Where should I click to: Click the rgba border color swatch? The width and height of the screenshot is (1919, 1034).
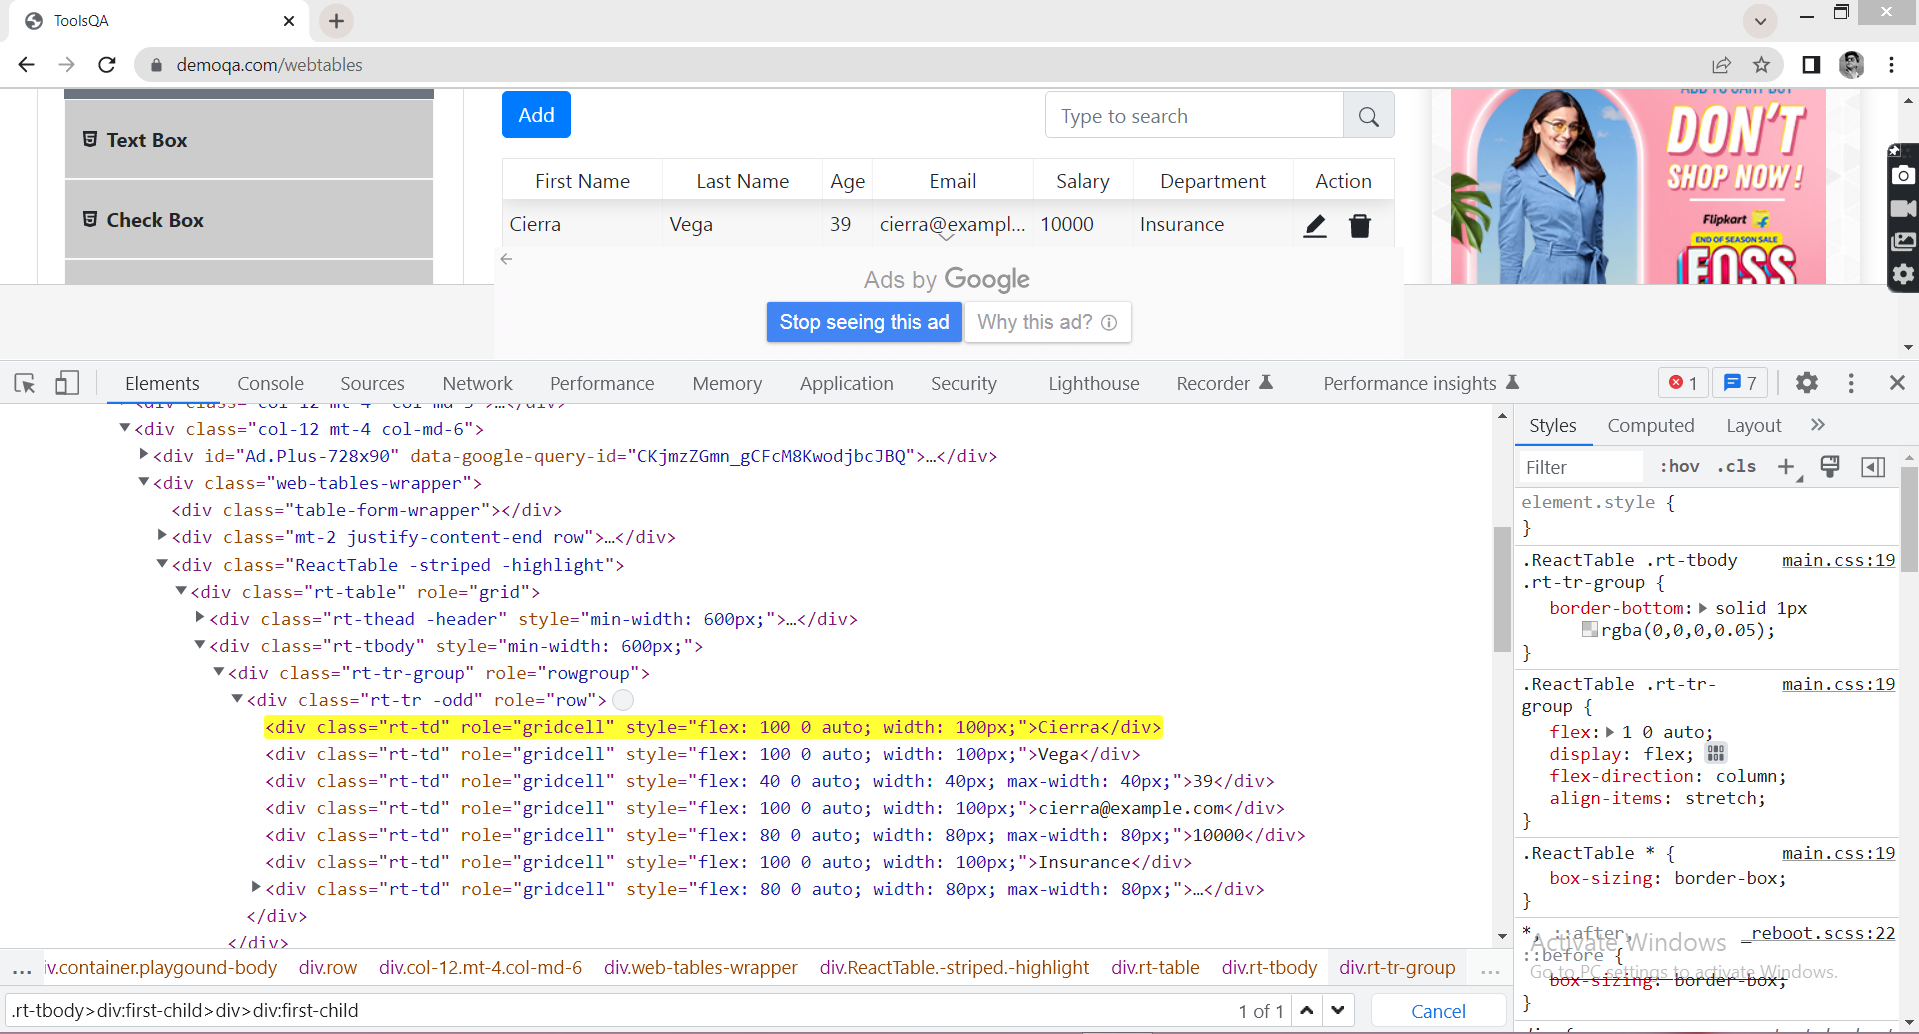(x=1589, y=630)
